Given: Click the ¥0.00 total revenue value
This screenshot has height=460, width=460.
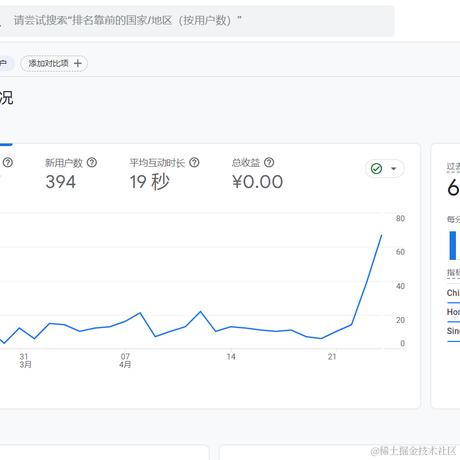Looking at the screenshot, I should 257,182.
